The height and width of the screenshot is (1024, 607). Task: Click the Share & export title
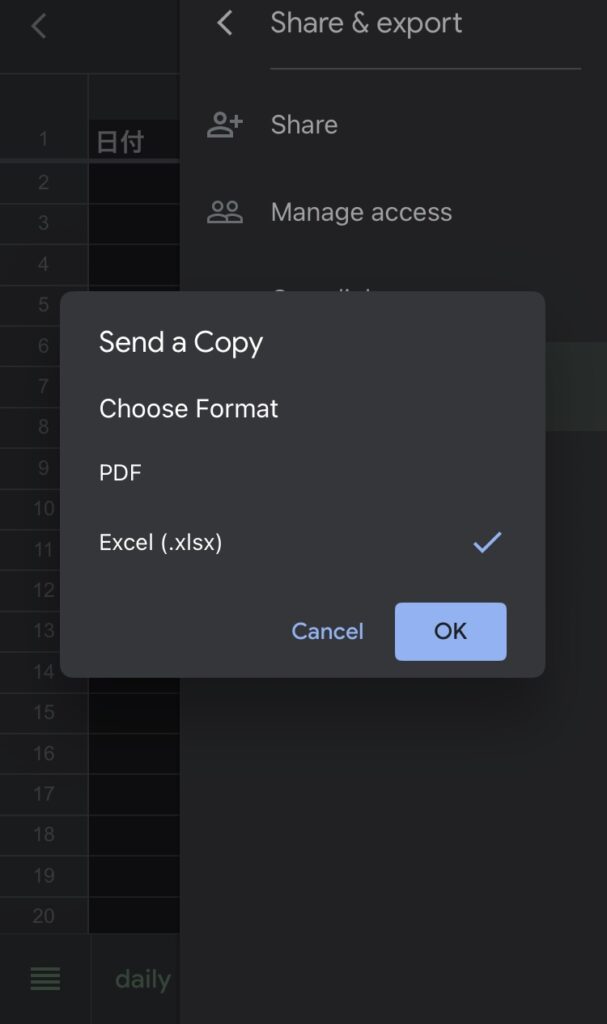pyautogui.click(x=366, y=23)
